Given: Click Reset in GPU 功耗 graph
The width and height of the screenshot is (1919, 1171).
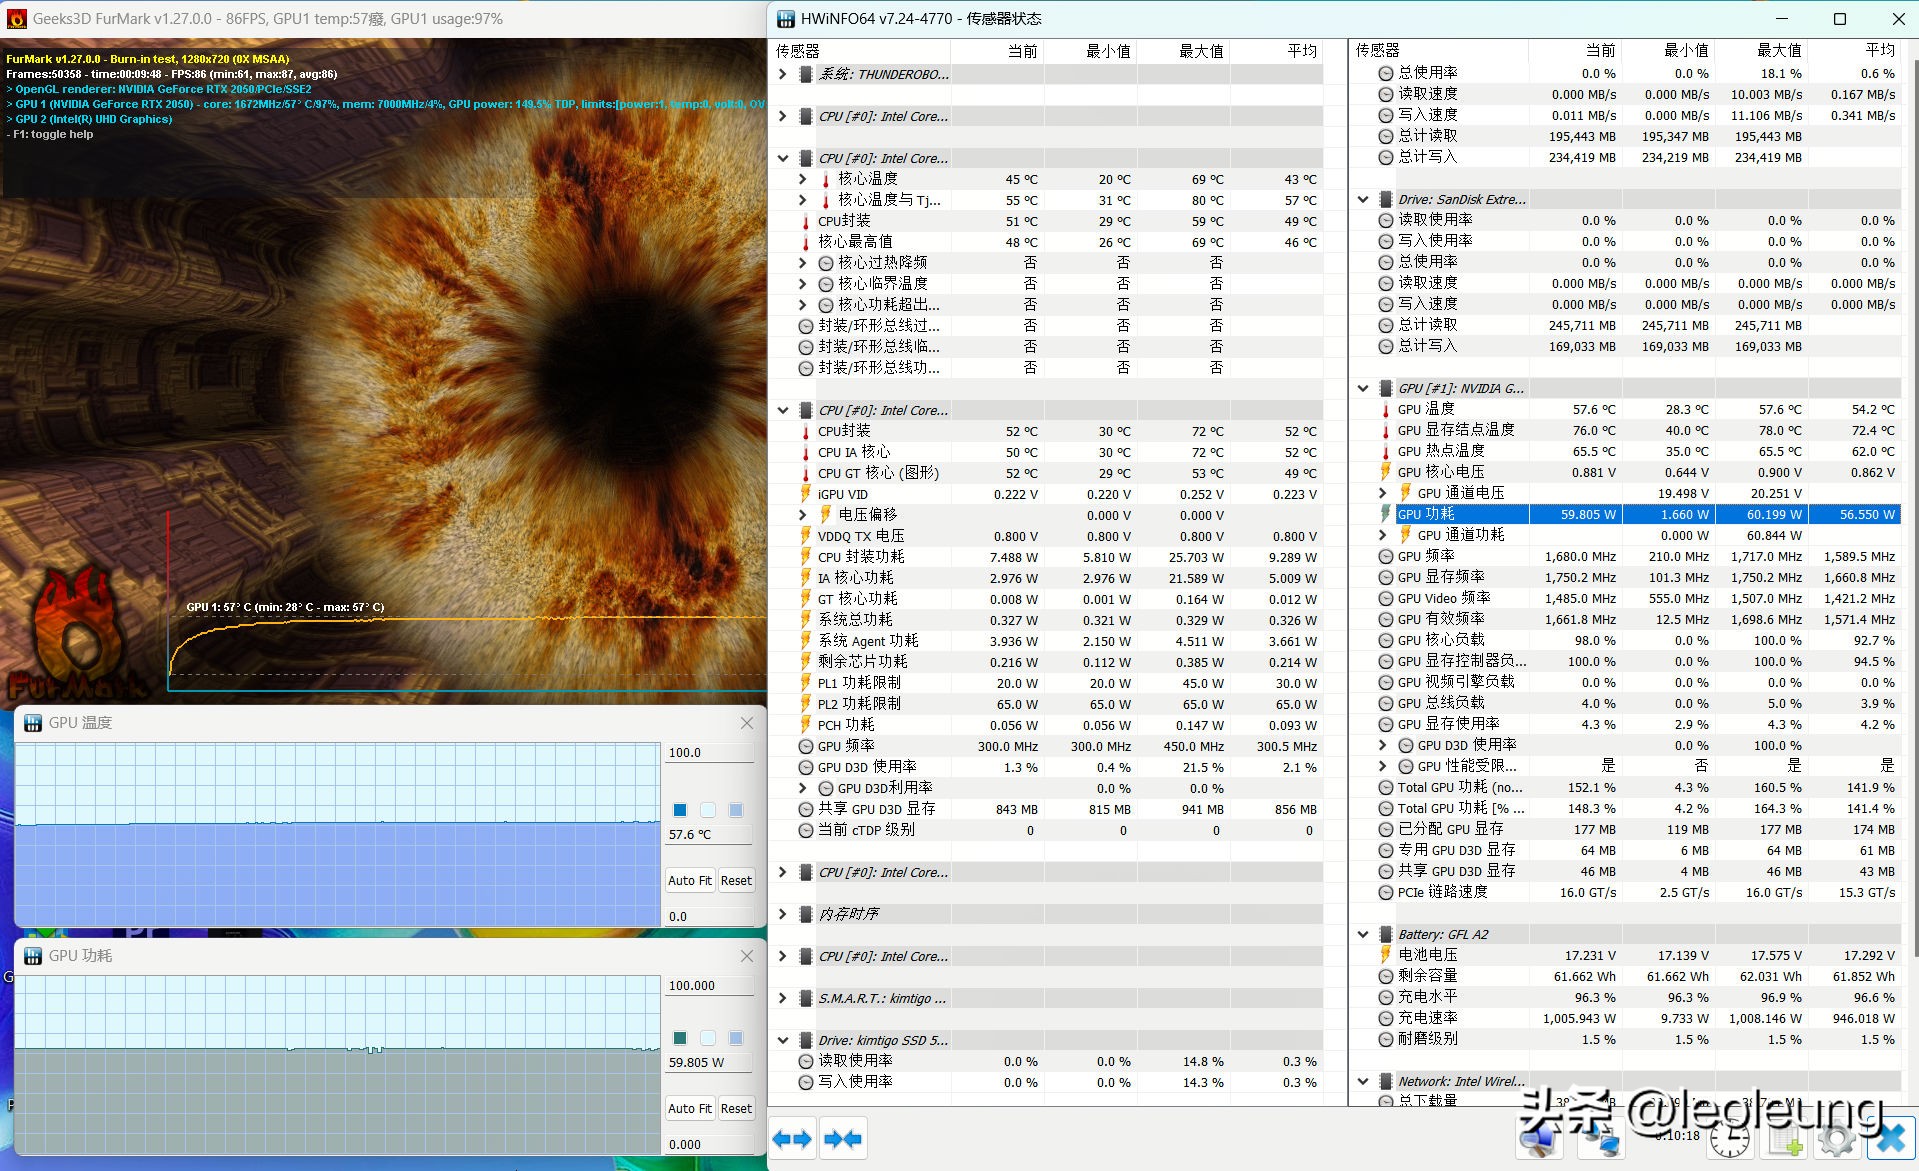Looking at the screenshot, I should pos(736,1108).
